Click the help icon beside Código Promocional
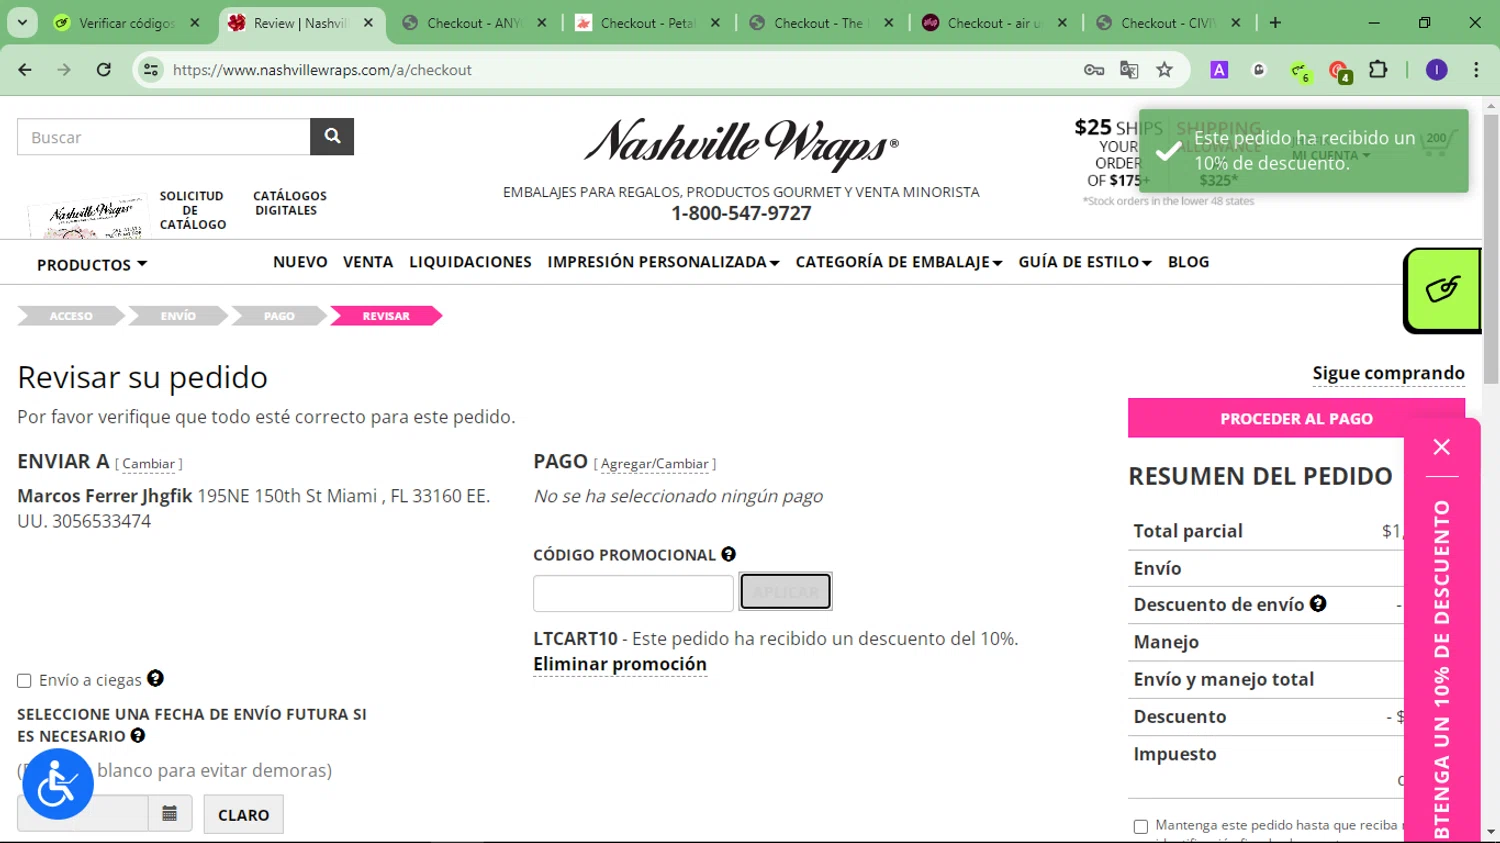The image size is (1500, 843). (x=729, y=554)
